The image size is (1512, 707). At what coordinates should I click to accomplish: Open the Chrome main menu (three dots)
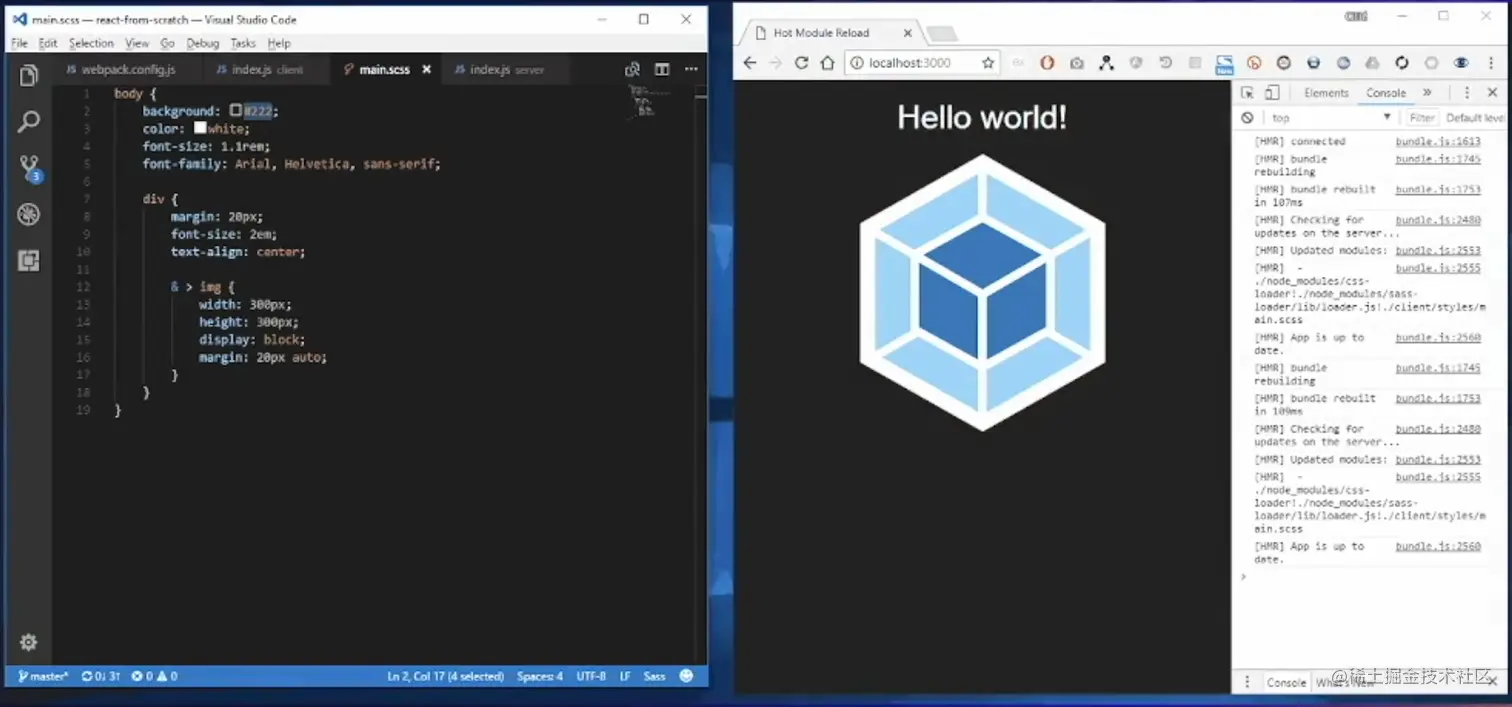point(1492,63)
